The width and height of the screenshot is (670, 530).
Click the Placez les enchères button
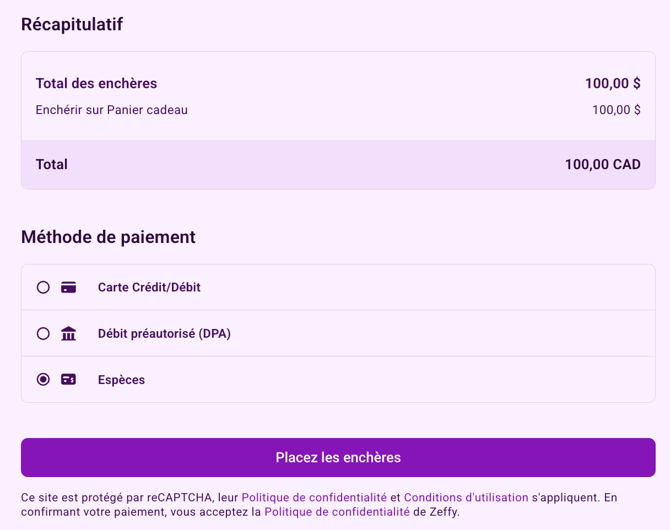click(338, 457)
